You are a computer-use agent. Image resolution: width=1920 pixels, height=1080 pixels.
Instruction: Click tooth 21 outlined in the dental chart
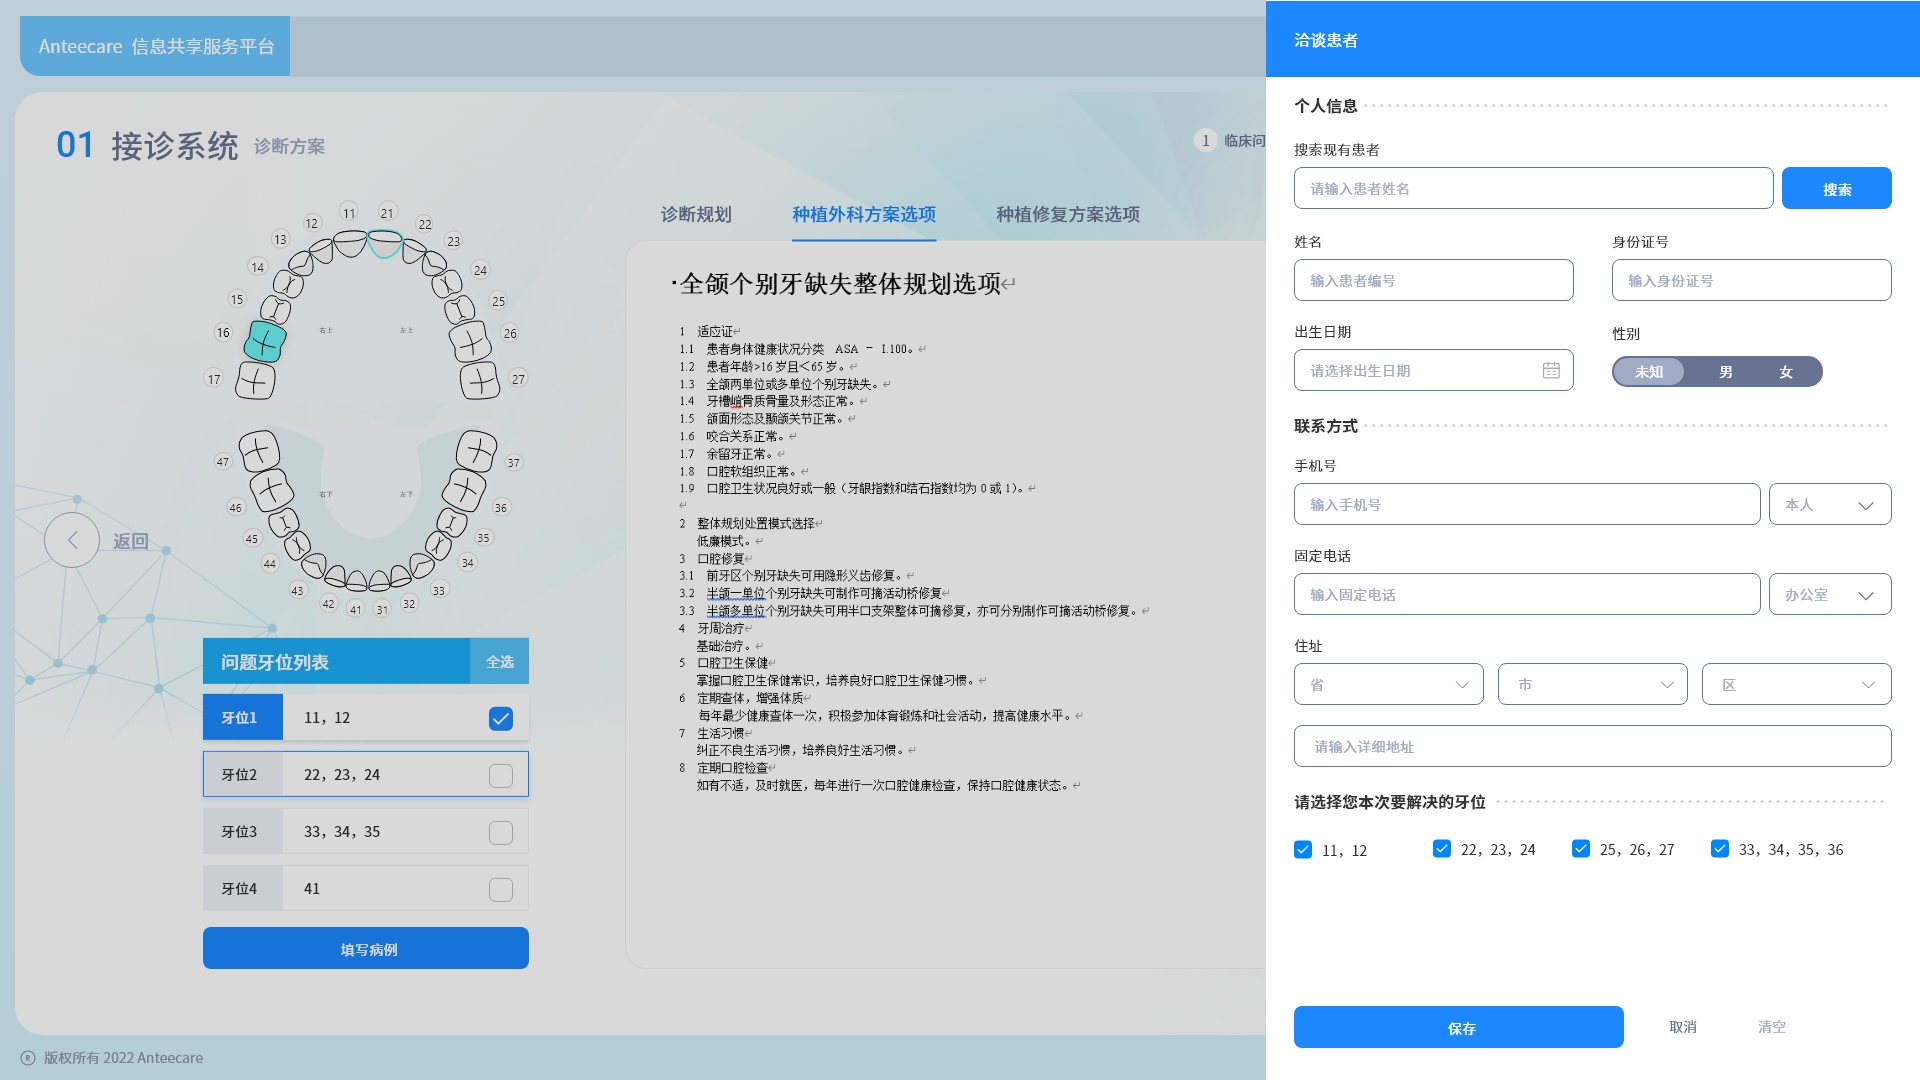click(x=385, y=243)
